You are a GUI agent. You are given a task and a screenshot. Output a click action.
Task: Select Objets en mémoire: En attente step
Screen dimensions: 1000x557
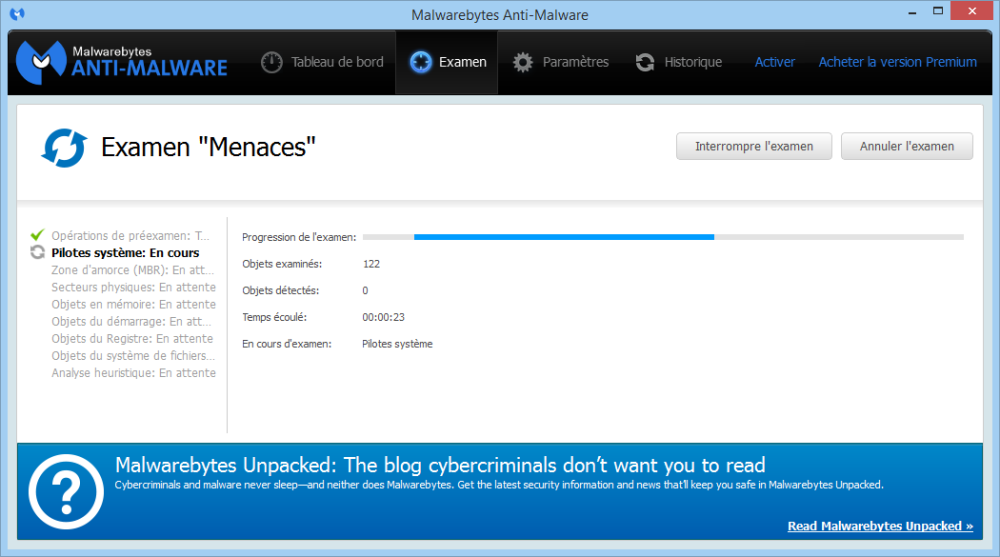[x=133, y=304]
